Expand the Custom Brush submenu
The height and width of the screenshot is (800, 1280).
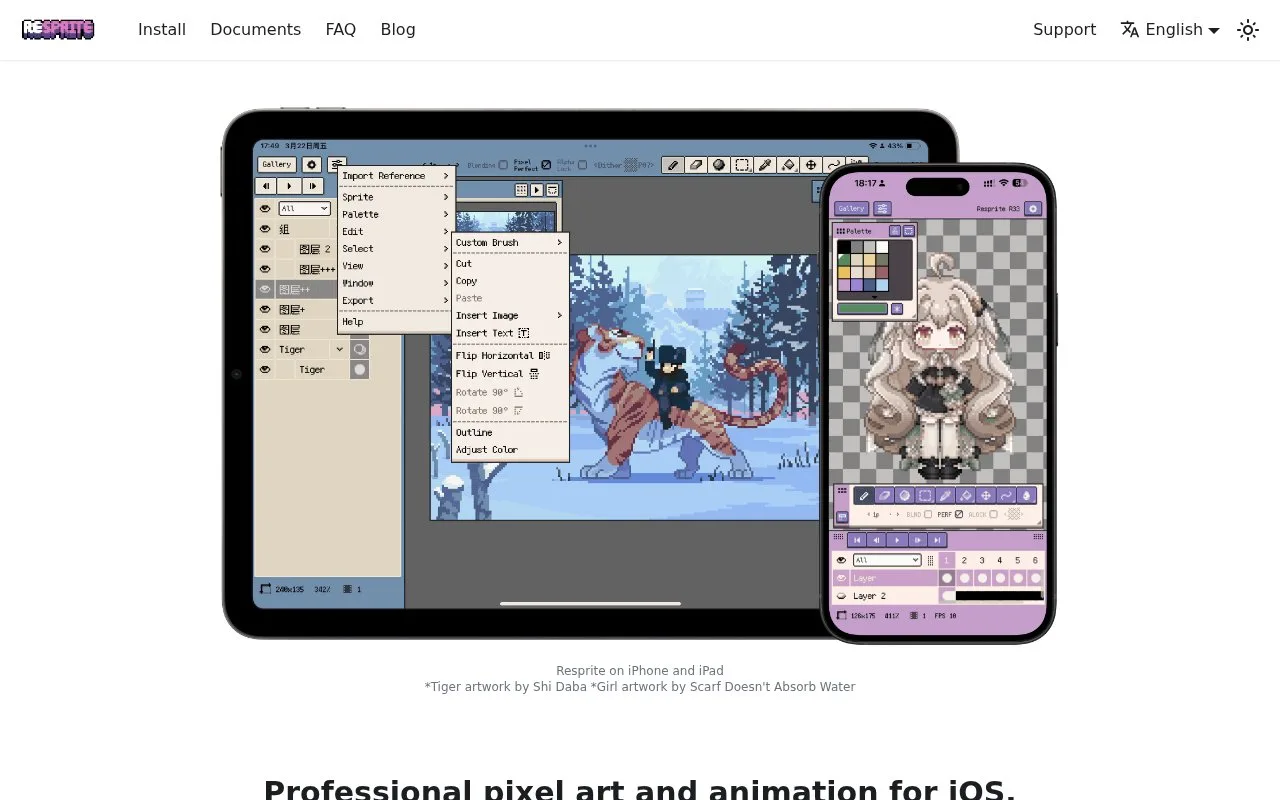tap(510, 243)
